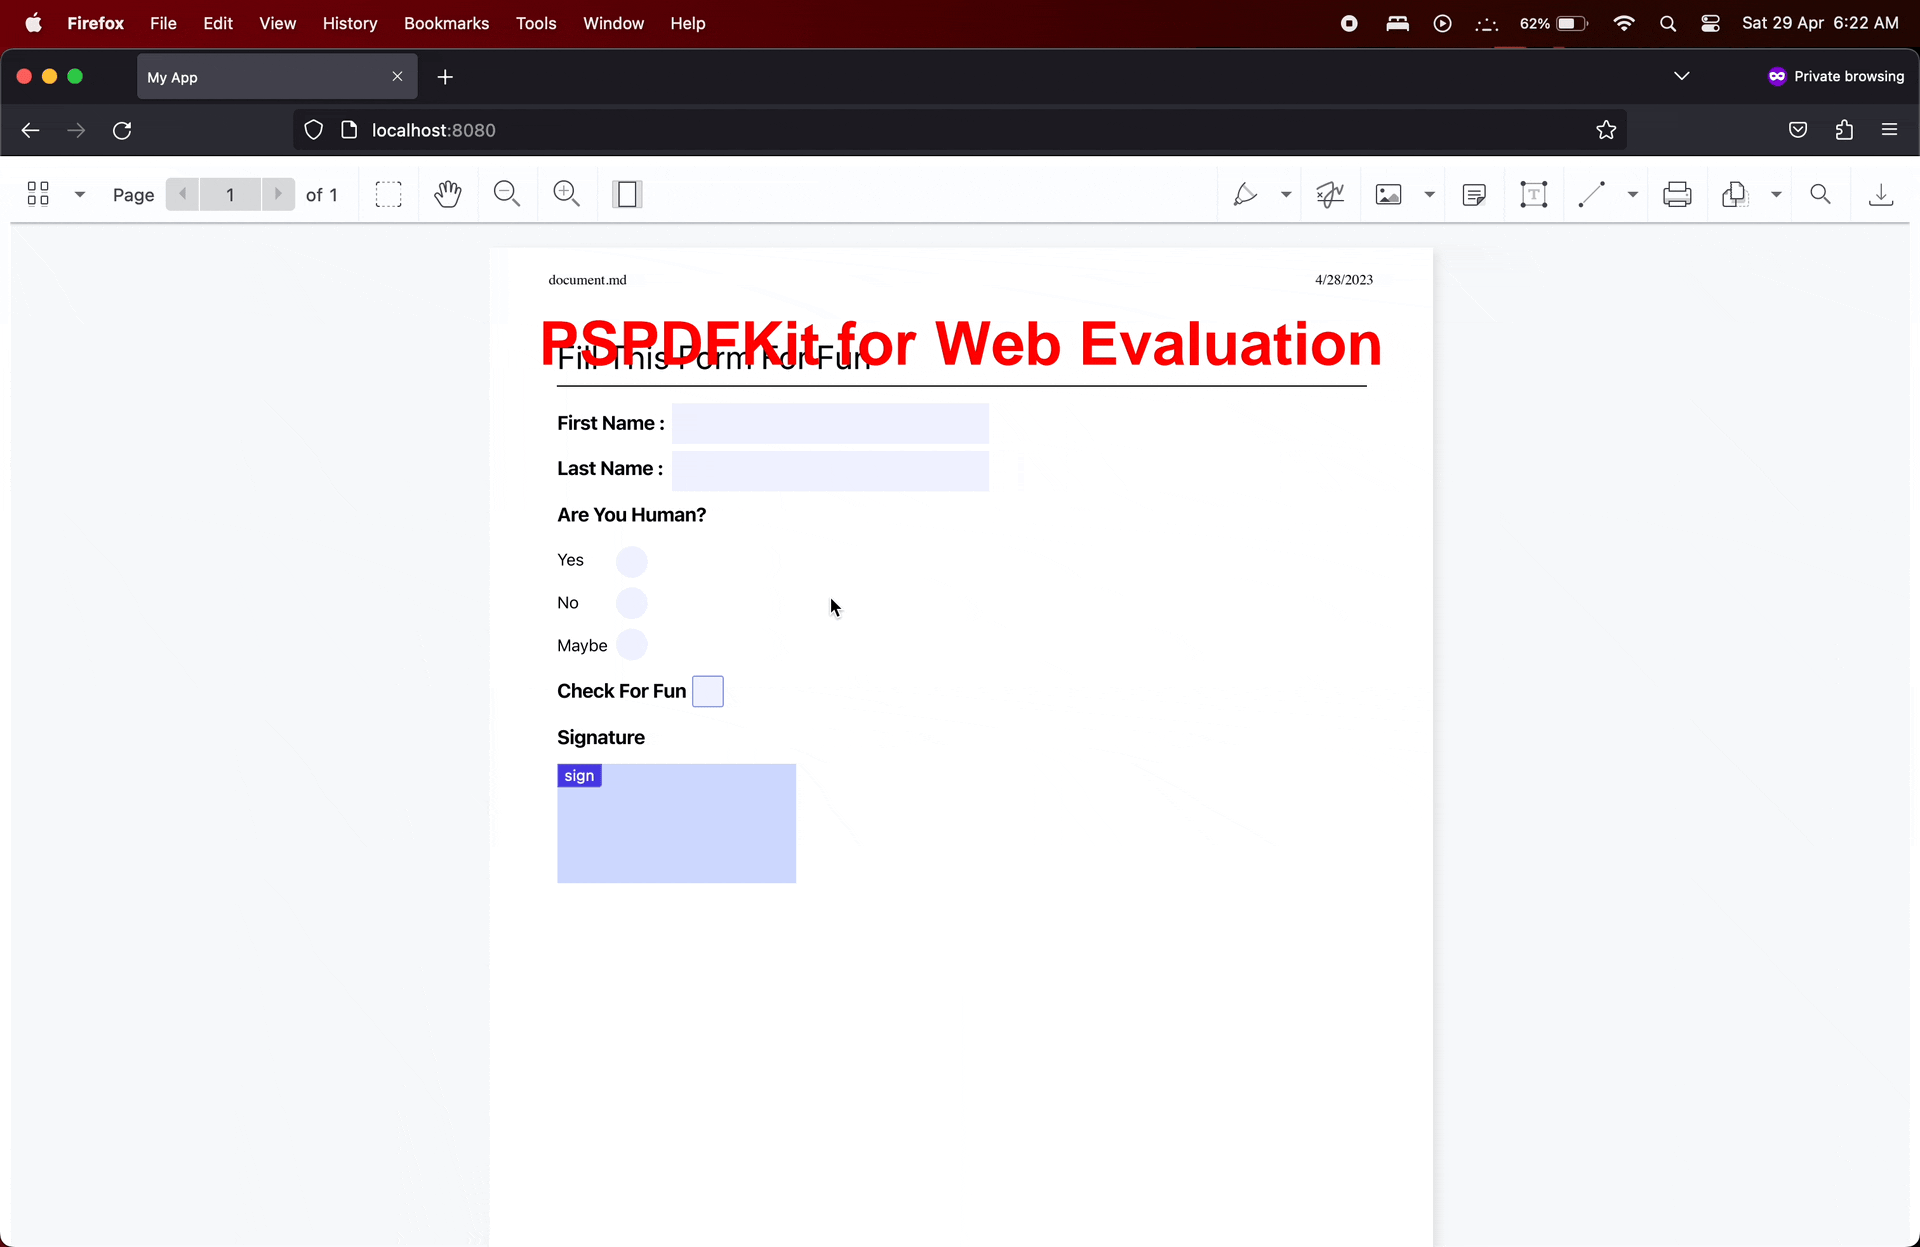Screen dimensions: 1920x1247
Task: Select the pan hand tool
Action: click(x=448, y=194)
